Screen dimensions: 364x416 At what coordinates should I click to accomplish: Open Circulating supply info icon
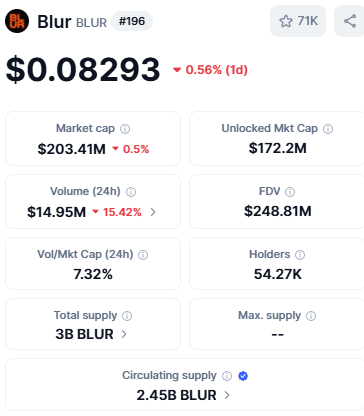pos(227,376)
